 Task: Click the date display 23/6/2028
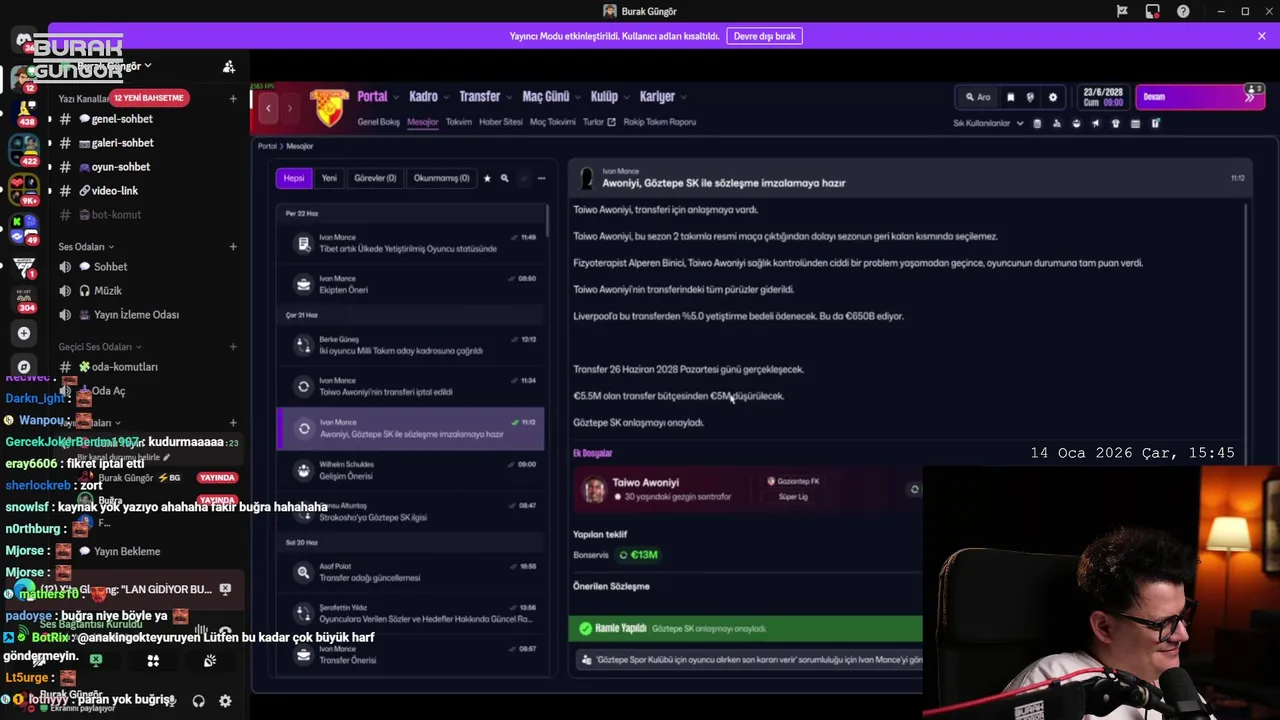click(x=1102, y=97)
